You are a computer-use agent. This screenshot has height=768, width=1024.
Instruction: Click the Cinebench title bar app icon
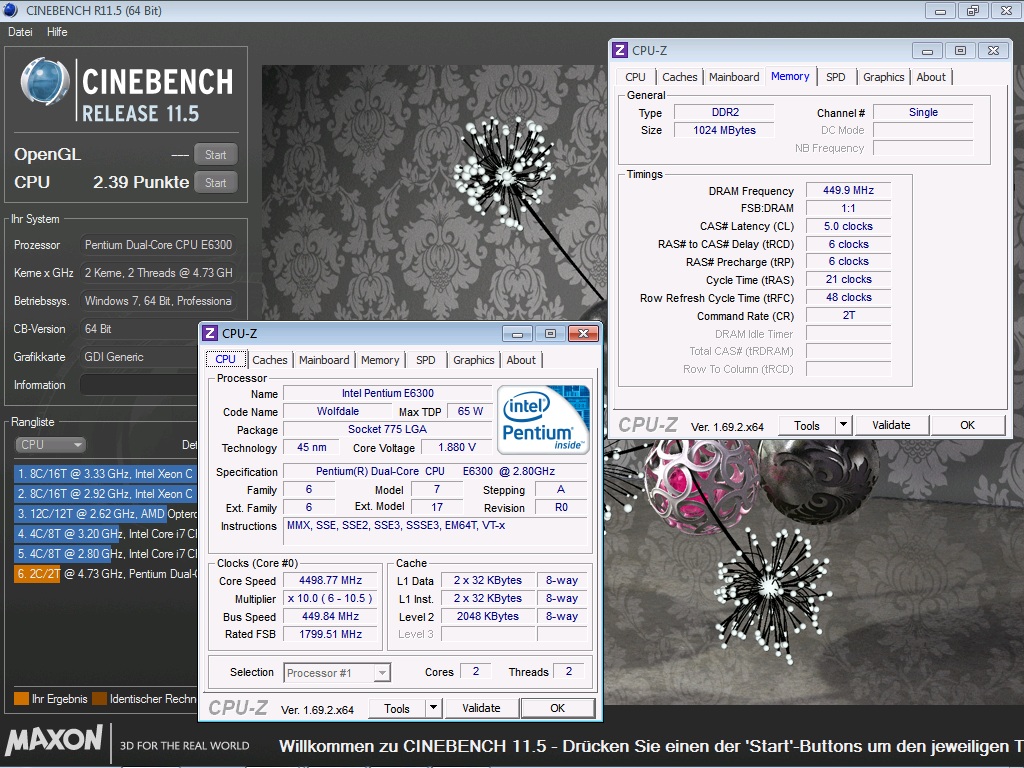click(x=10, y=10)
